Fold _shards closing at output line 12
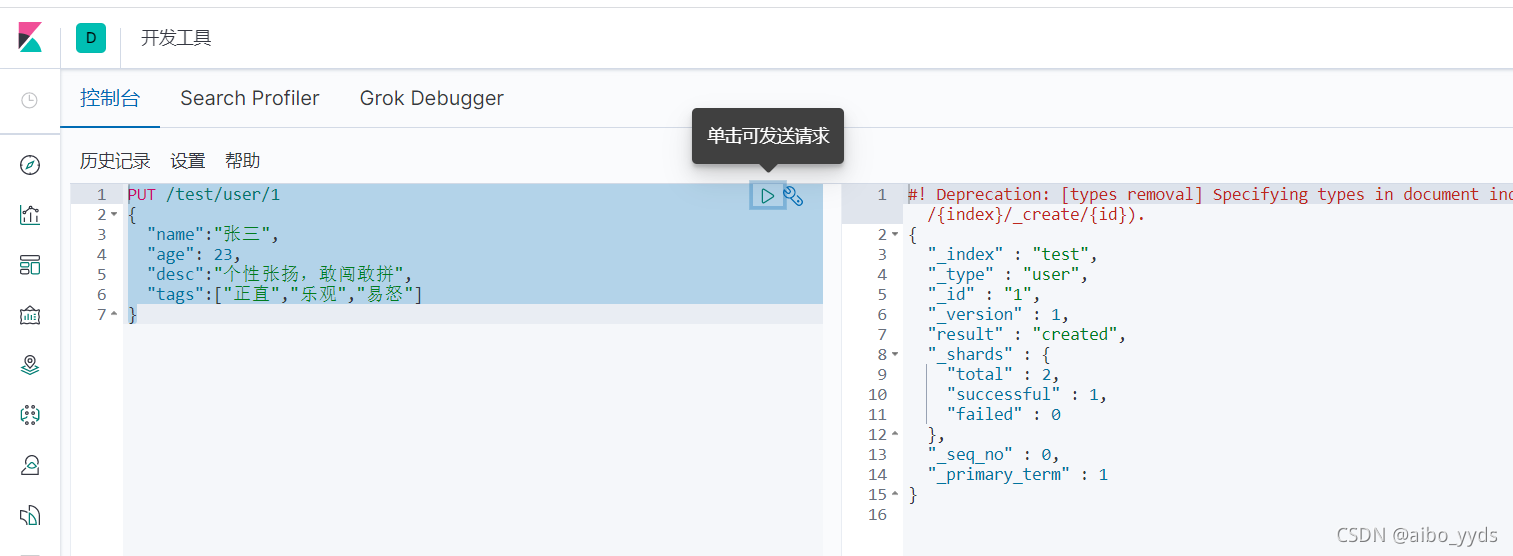The width and height of the screenshot is (1513, 556). [x=895, y=434]
